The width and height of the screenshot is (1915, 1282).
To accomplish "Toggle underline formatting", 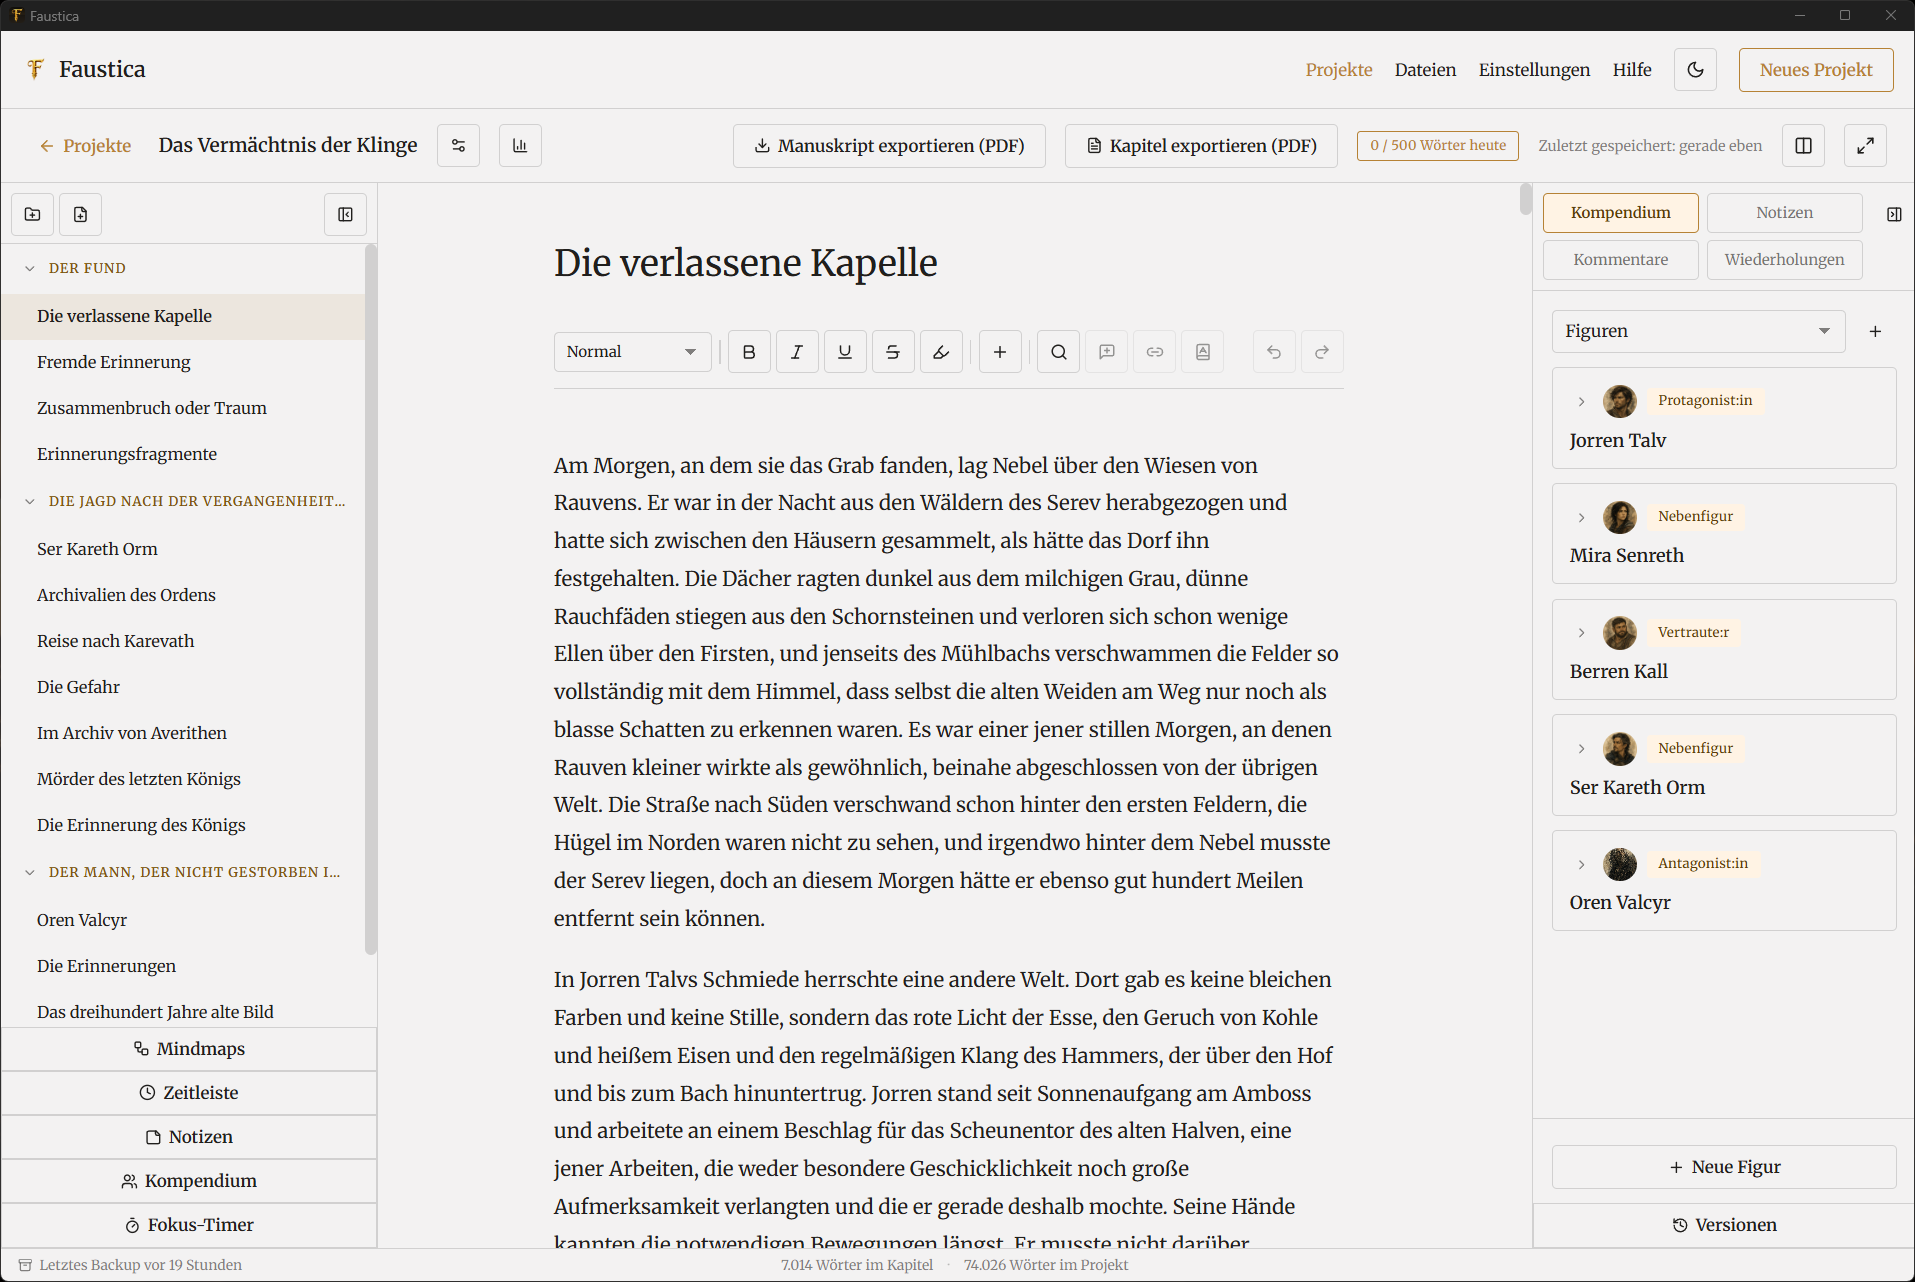I will pyautogui.click(x=845, y=352).
